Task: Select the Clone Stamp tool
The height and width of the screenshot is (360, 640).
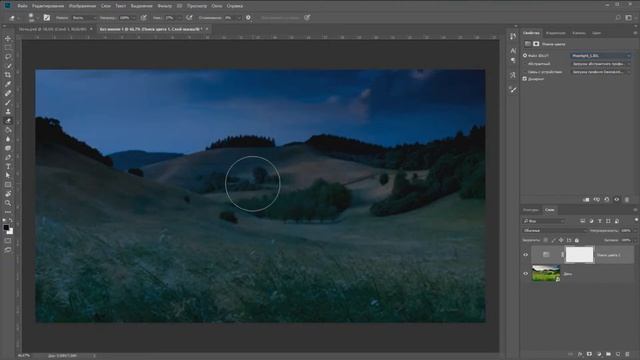Action: click(x=8, y=111)
